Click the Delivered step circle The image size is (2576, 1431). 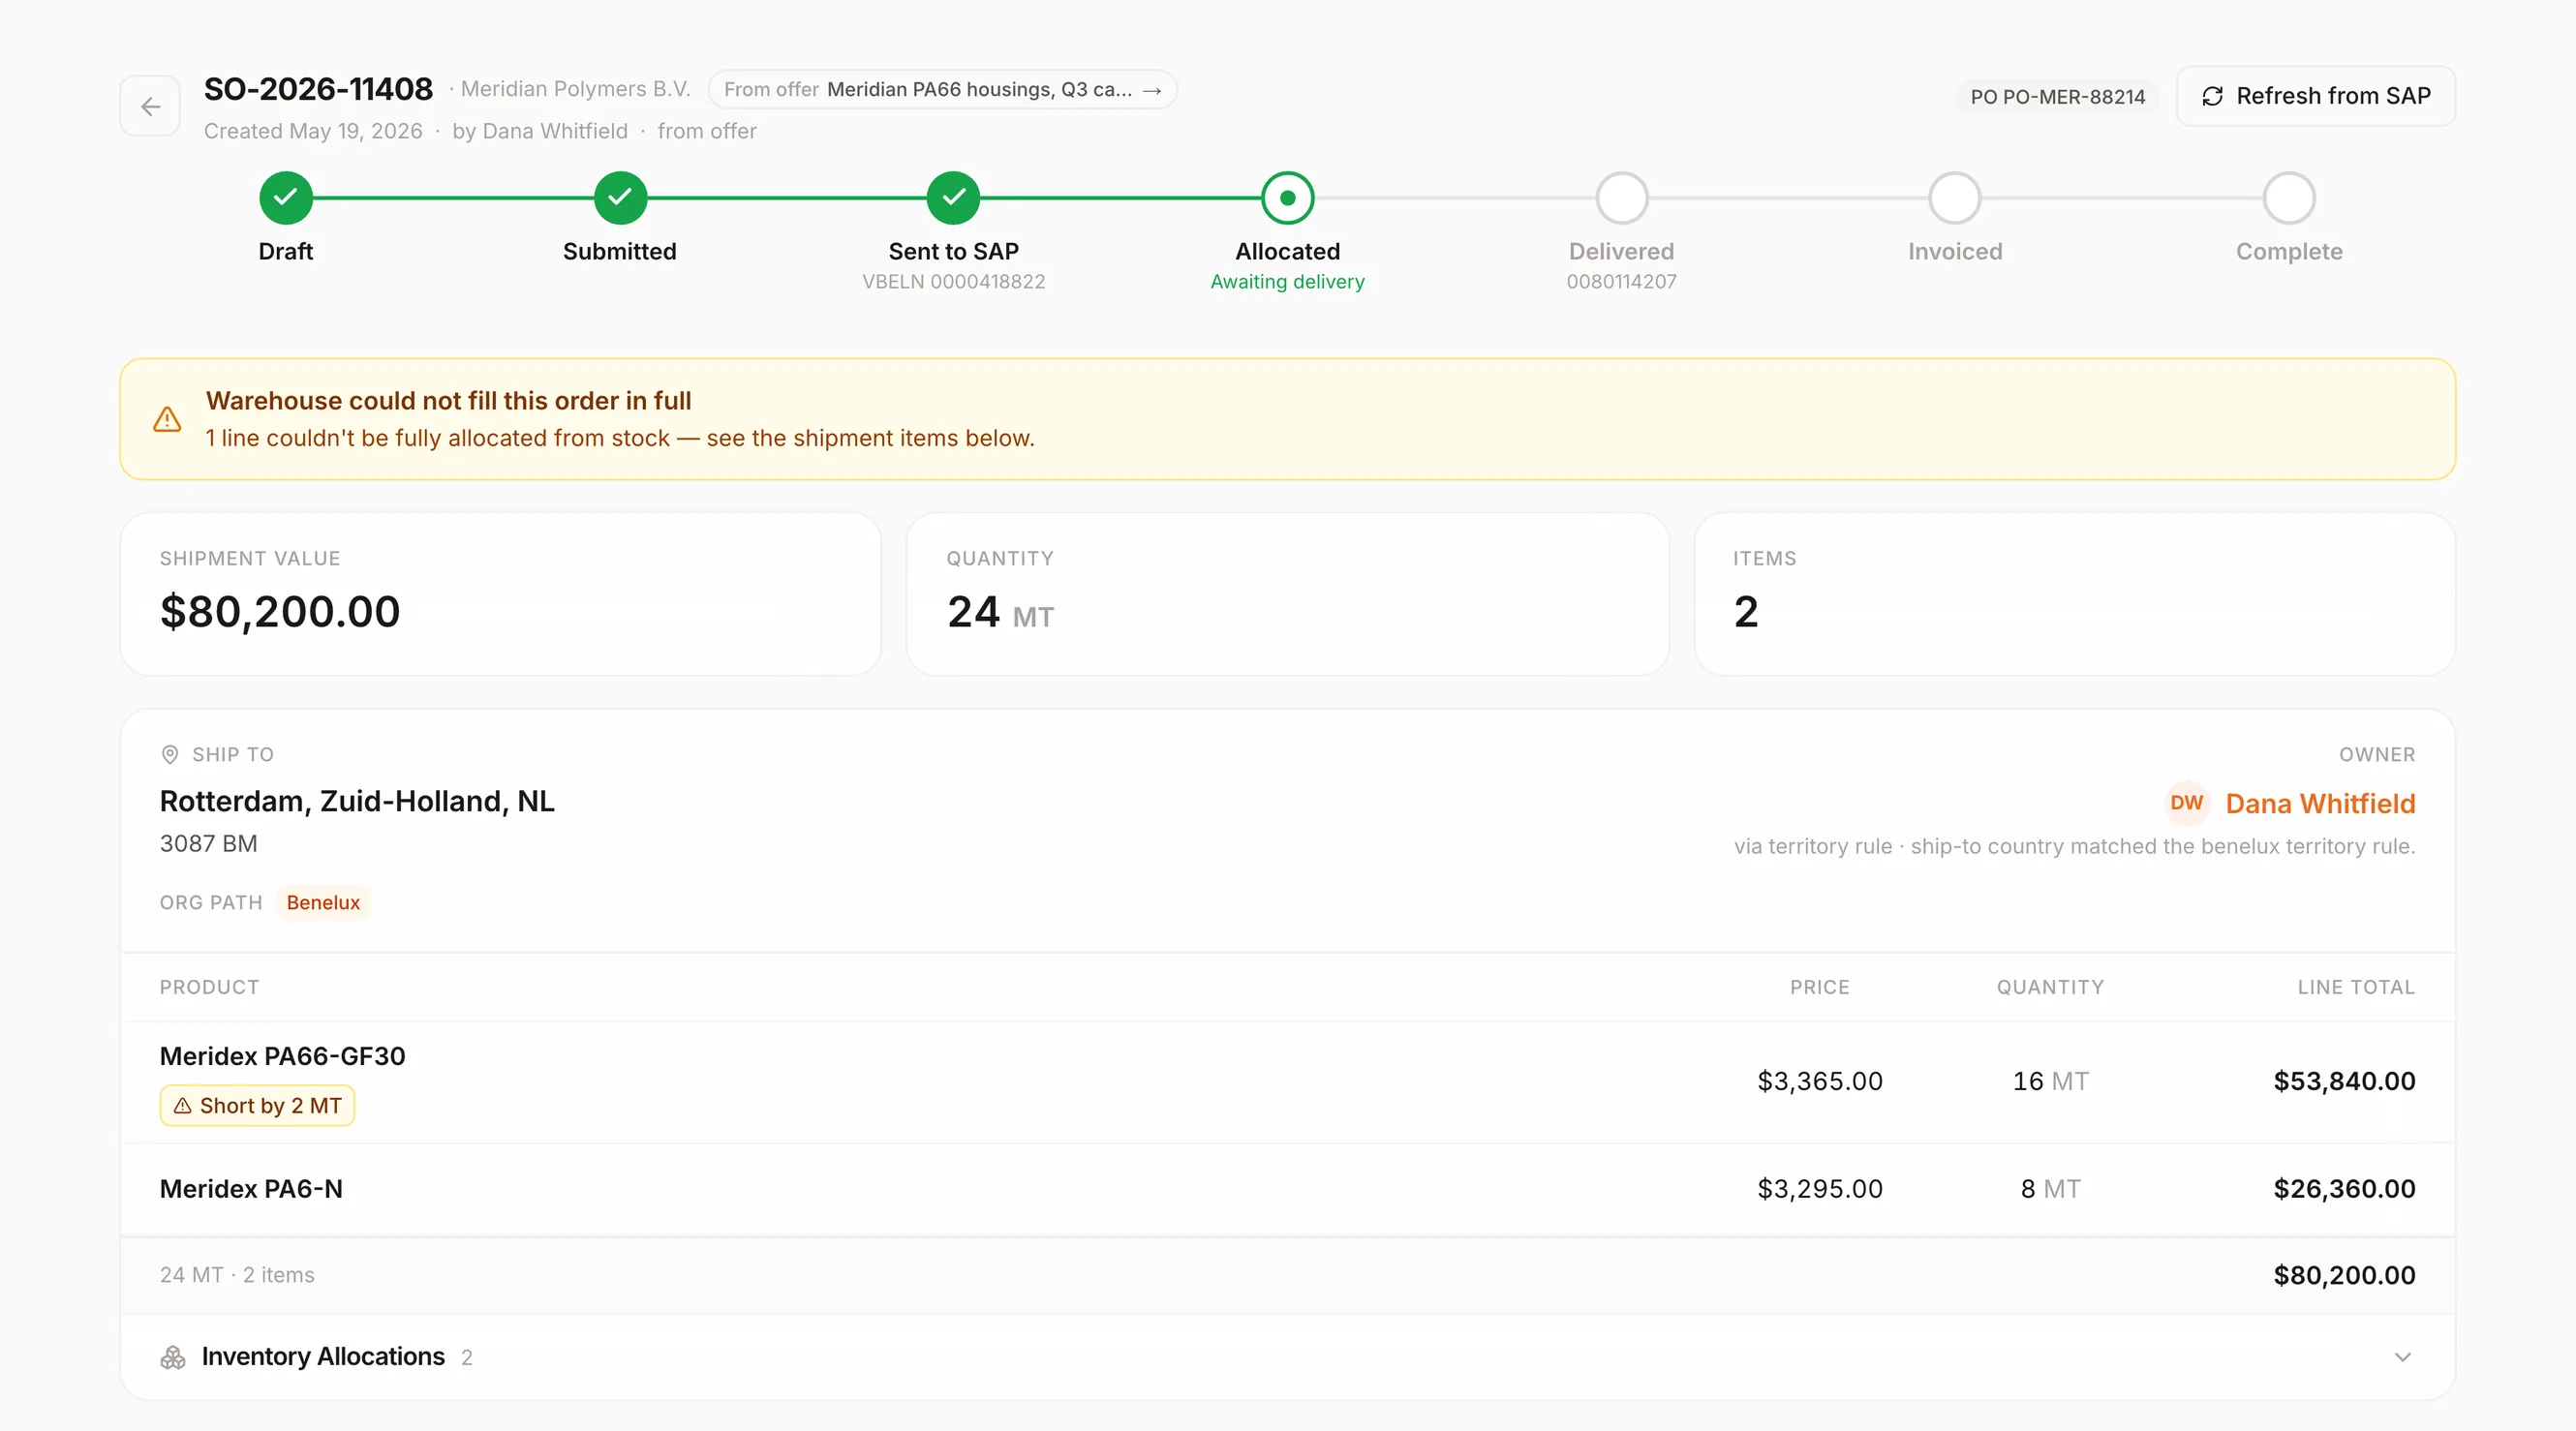click(x=1622, y=198)
